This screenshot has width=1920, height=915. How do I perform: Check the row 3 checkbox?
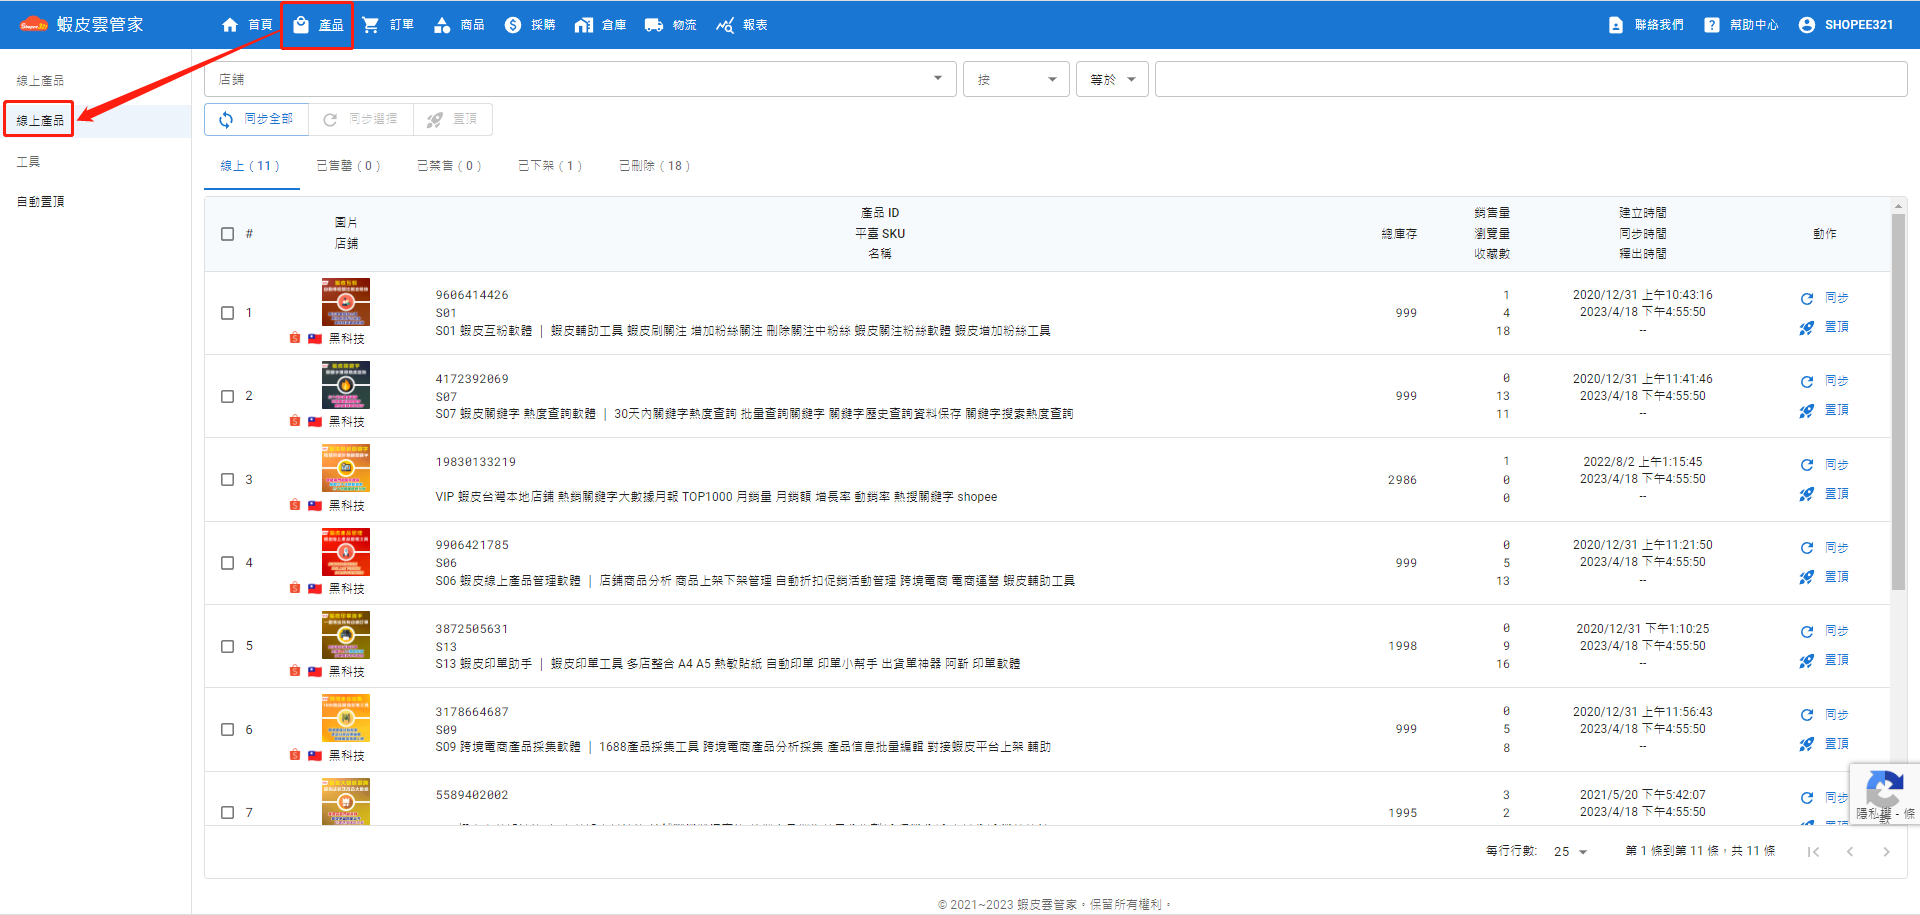pos(227,480)
